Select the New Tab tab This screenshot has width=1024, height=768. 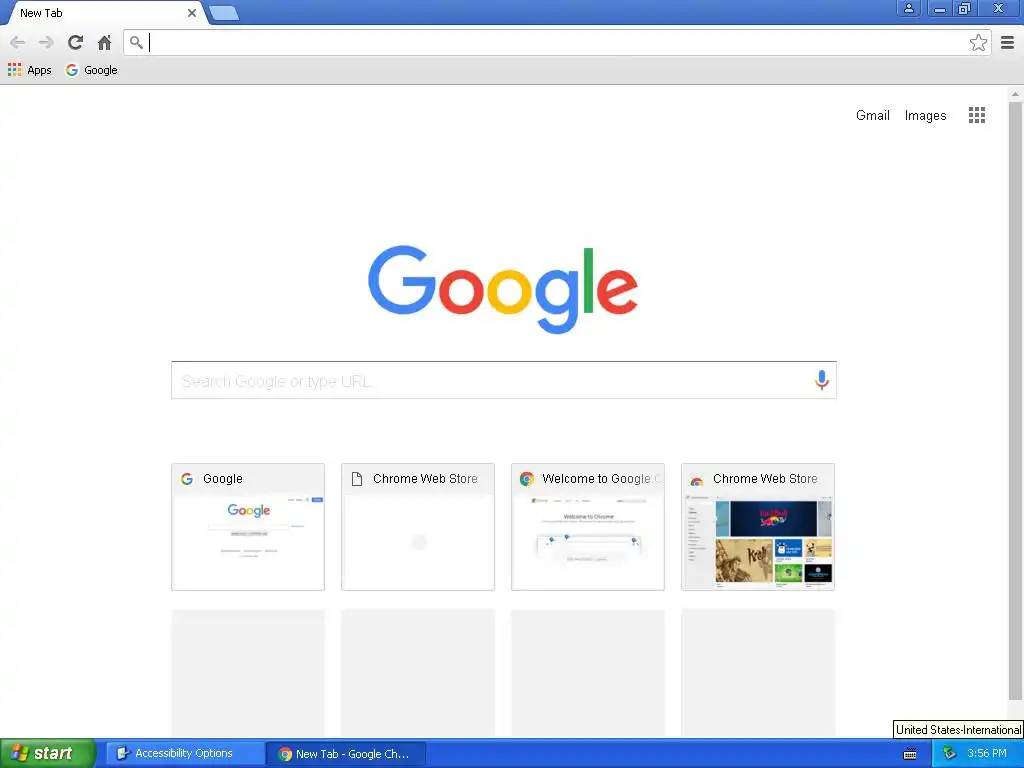[x=104, y=13]
